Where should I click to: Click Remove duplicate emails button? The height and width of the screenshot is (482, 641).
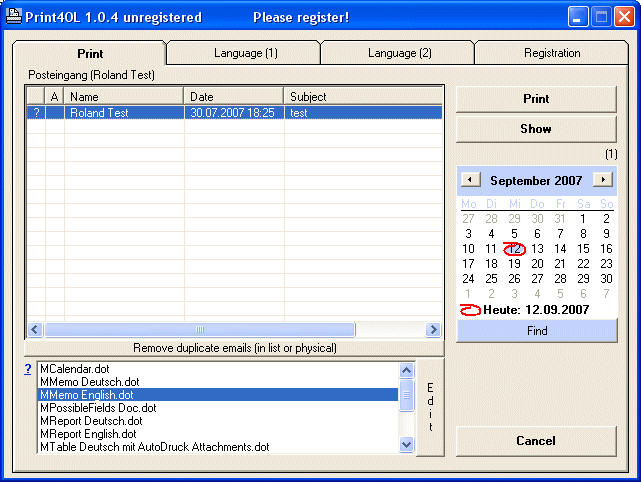[235, 348]
